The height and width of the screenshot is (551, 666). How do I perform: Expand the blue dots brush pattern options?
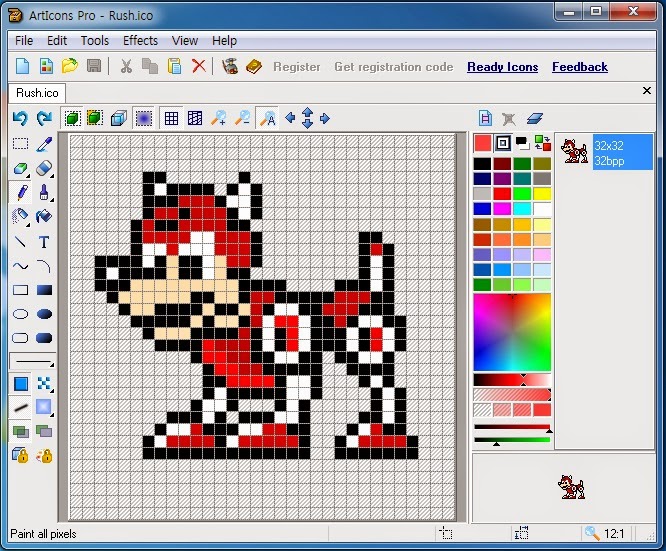click(52, 390)
